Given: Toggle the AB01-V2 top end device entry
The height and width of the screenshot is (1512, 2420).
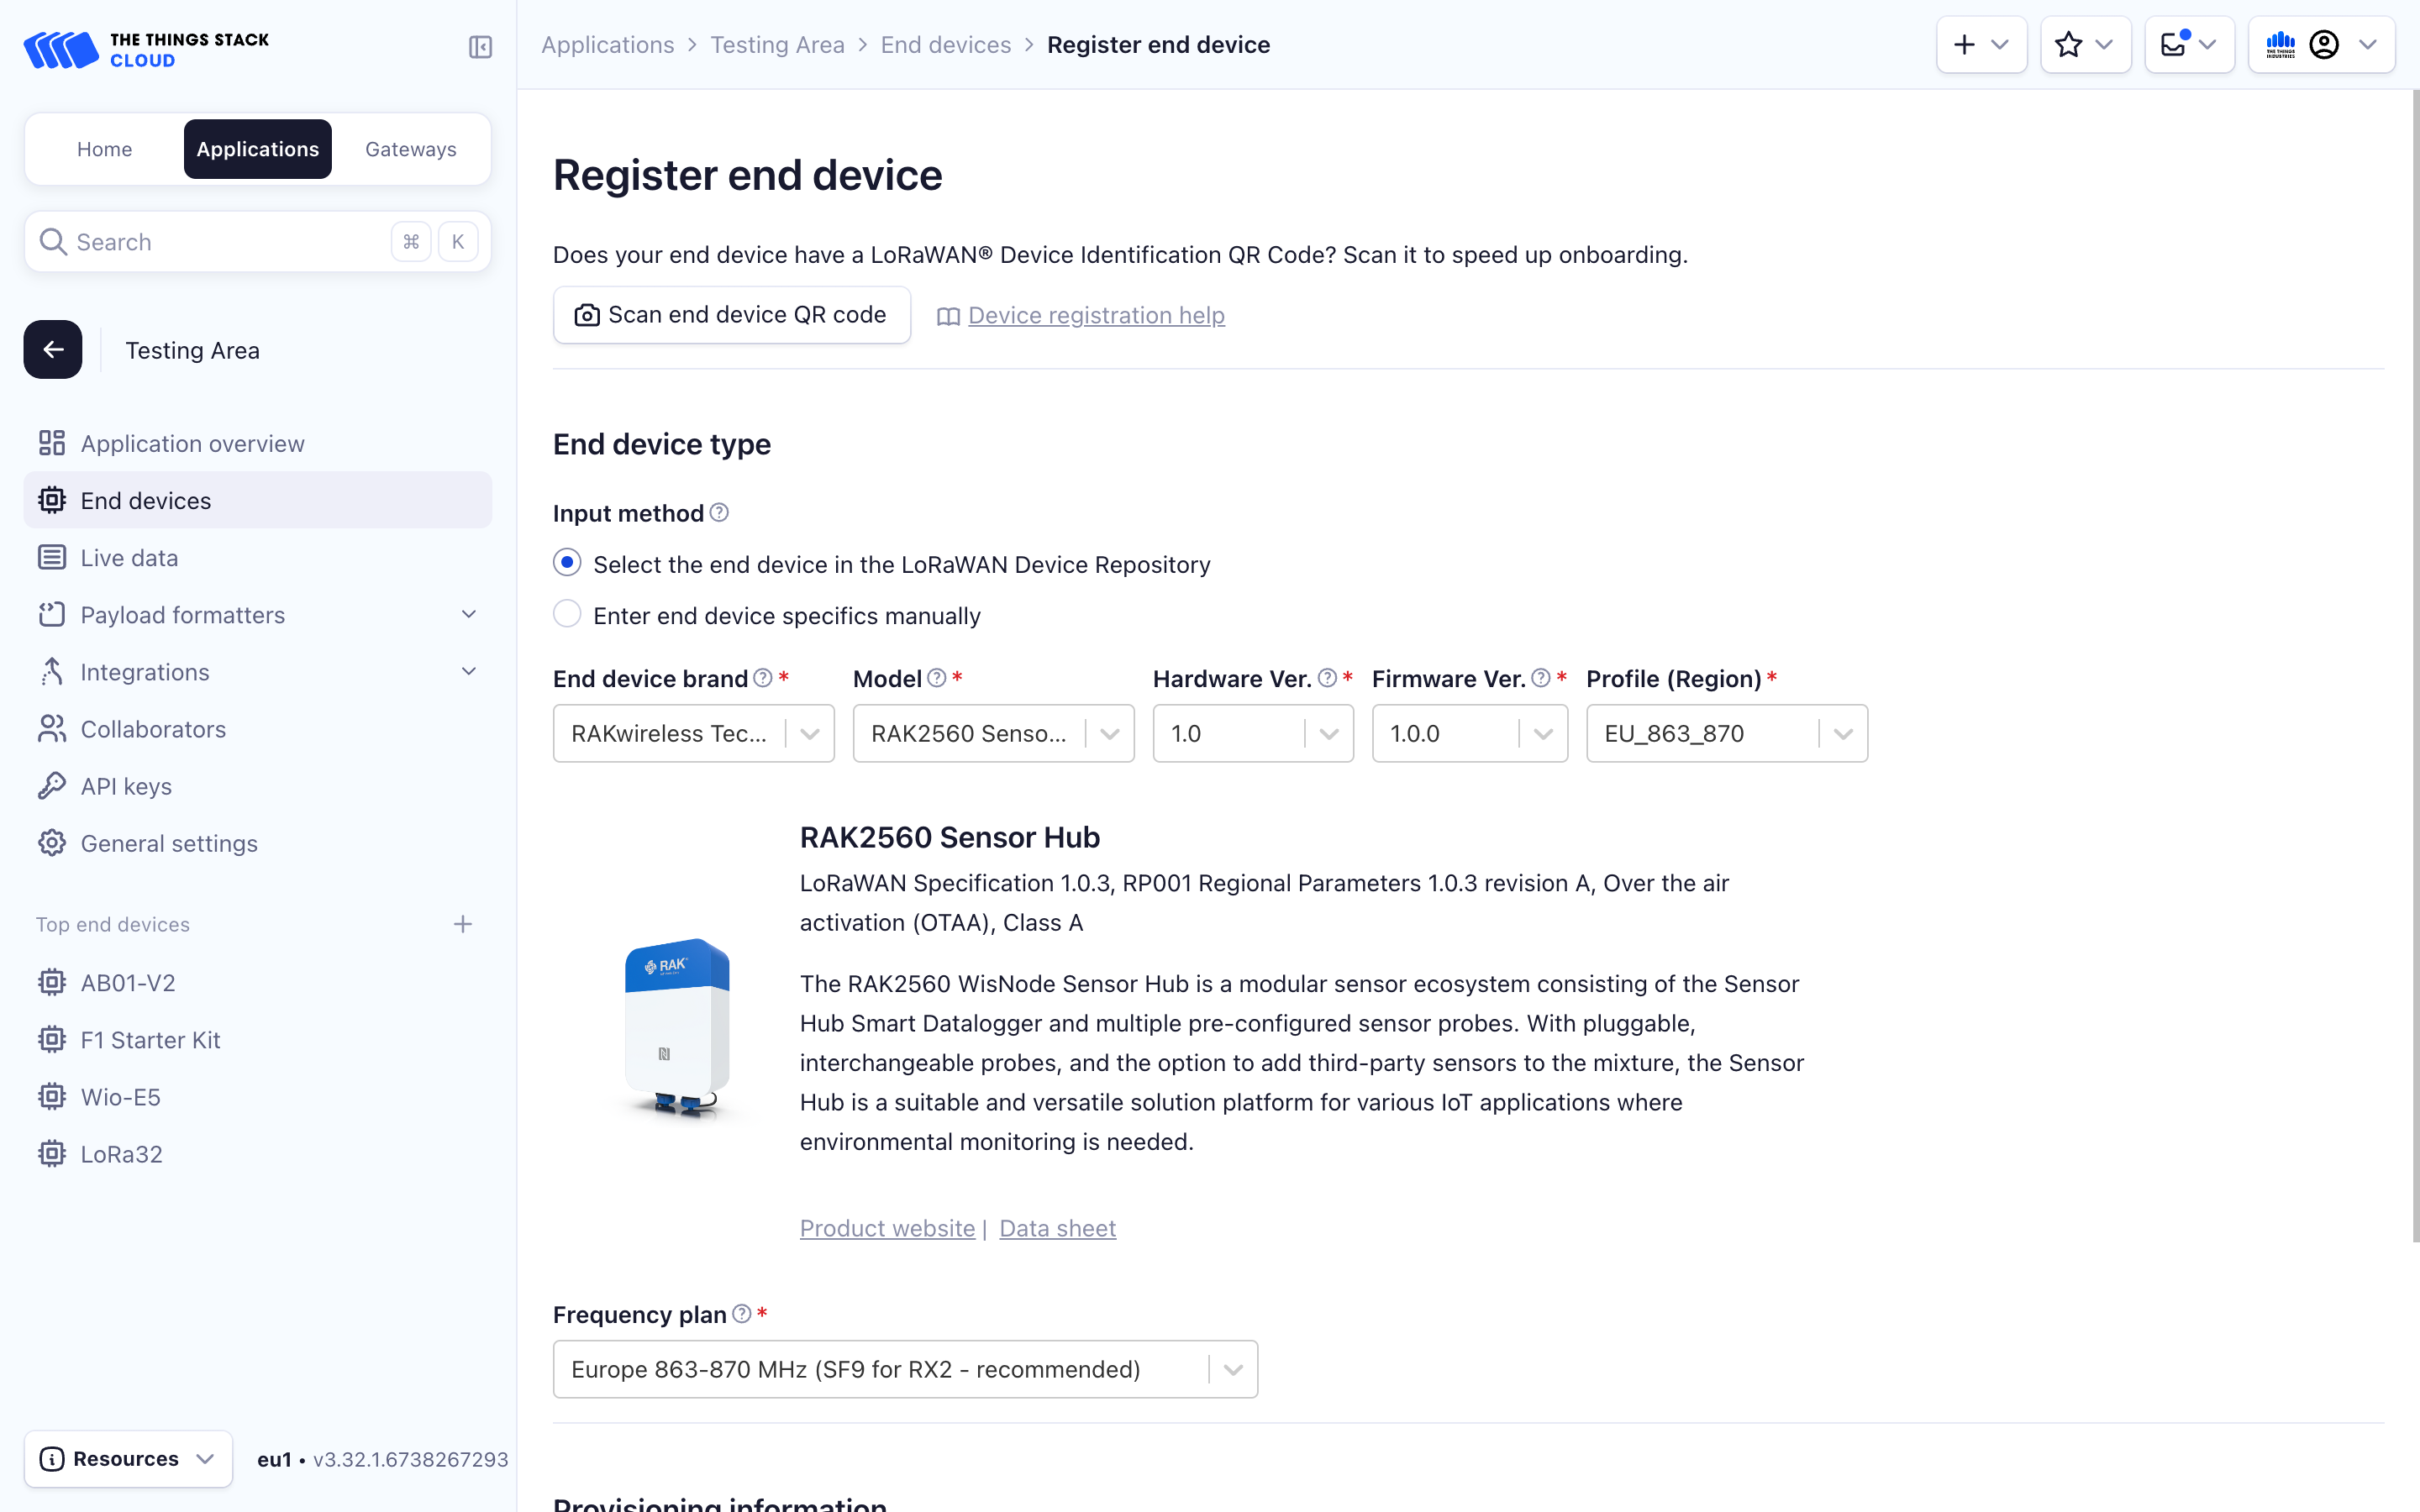Looking at the screenshot, I should pyautogui.click(x=126, y=982).
